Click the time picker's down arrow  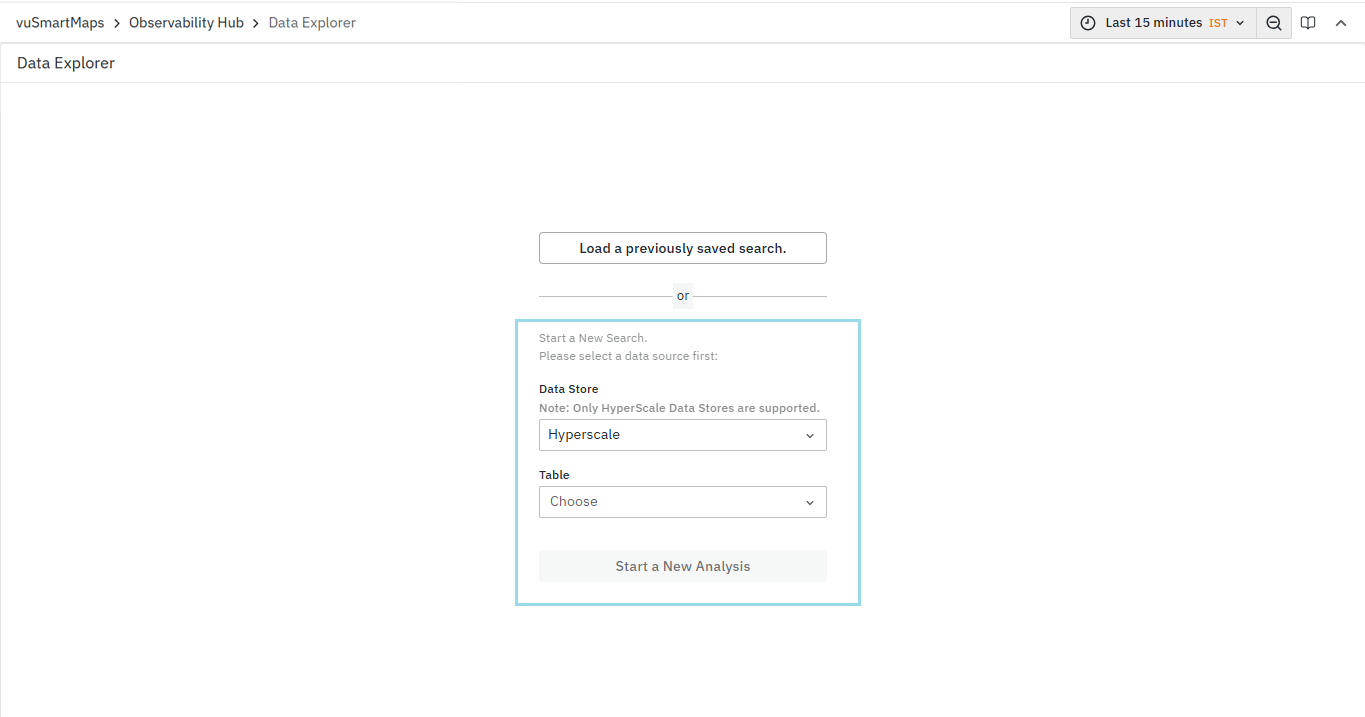(1240, 23)
